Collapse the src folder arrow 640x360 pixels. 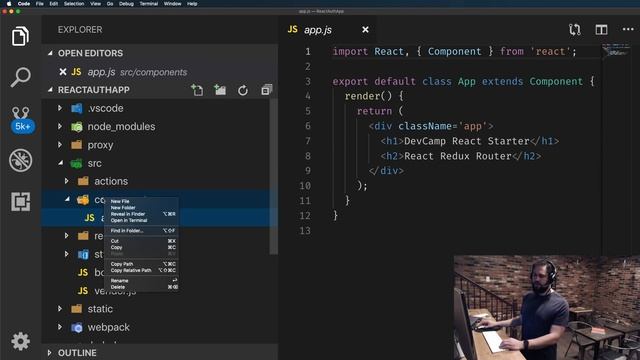click(x=60, y=163)
